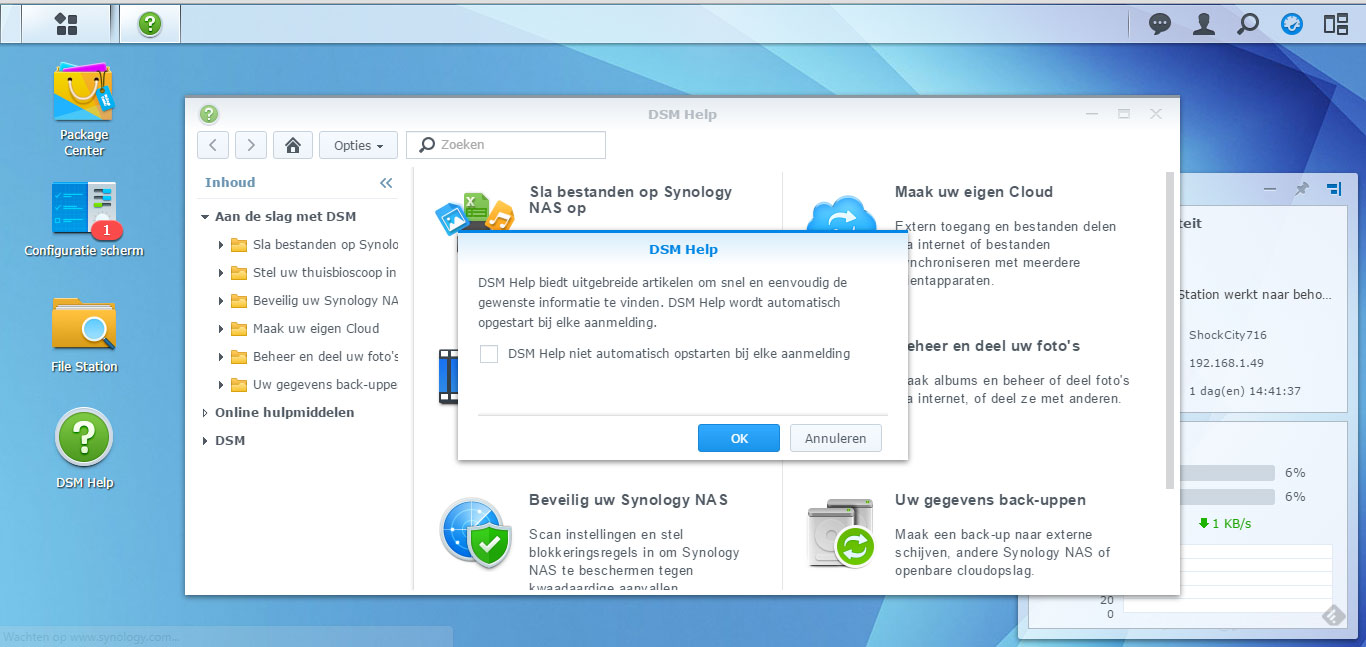Maximize the DSM Help window

[1124, 114]
